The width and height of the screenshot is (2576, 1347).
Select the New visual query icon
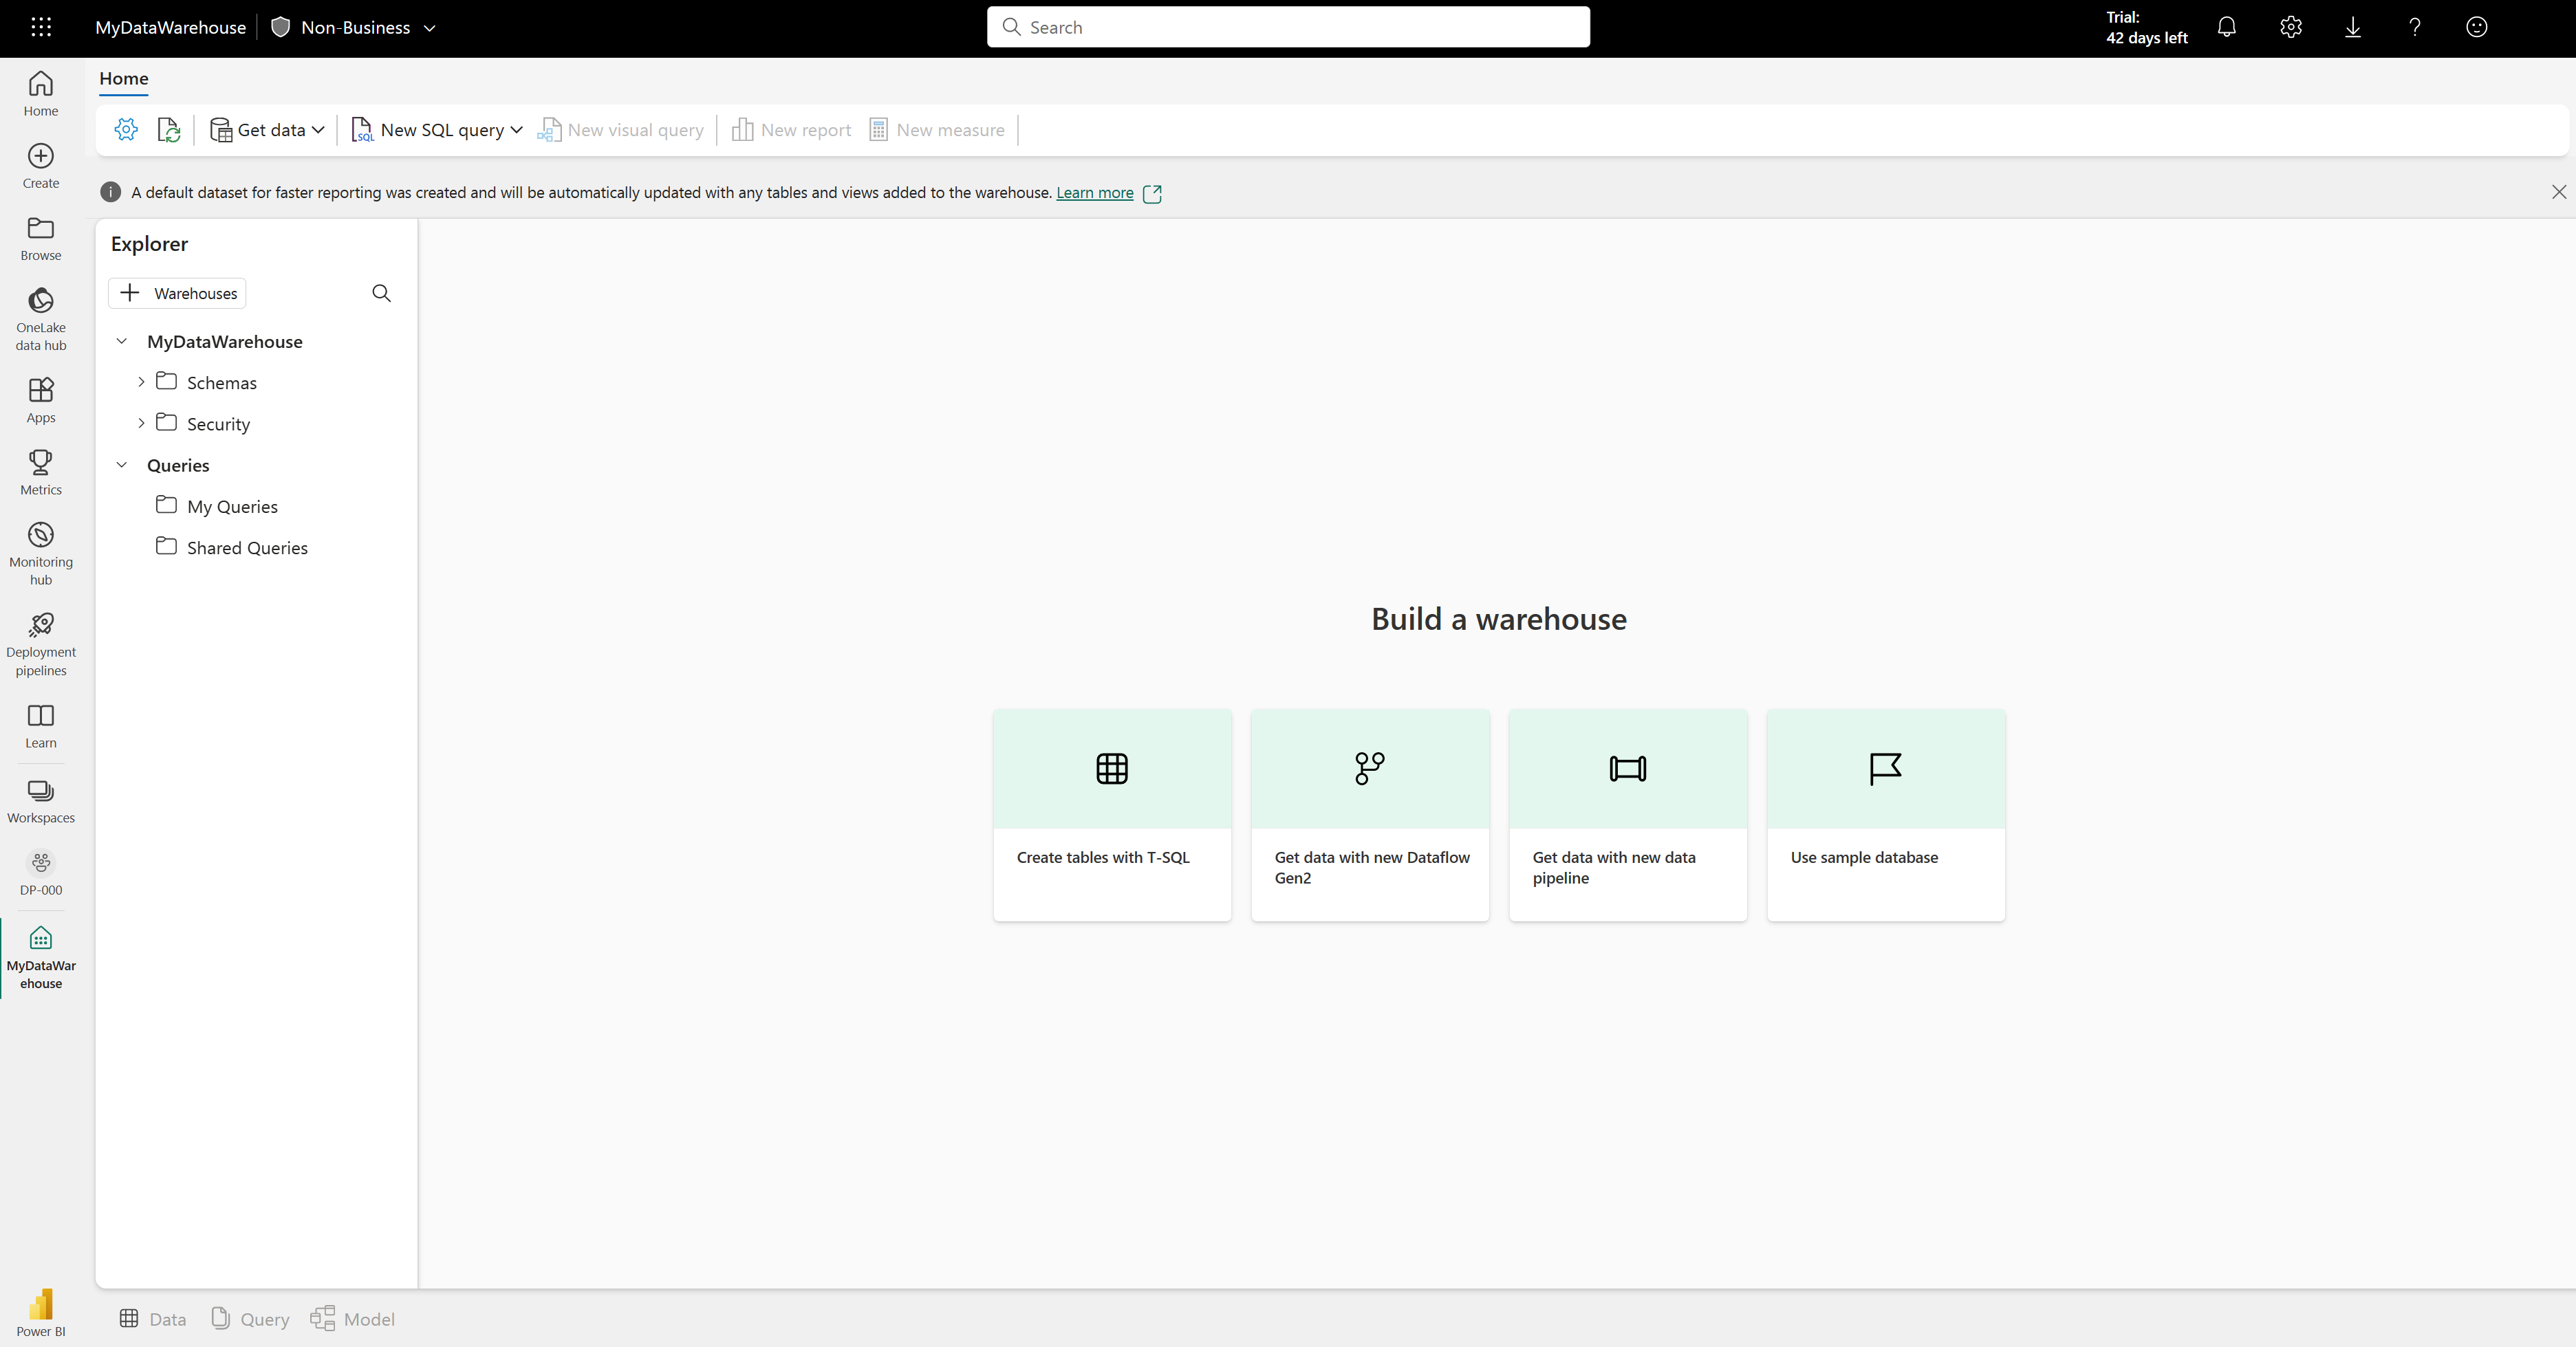pyautogui.click(x=549, y=129)
